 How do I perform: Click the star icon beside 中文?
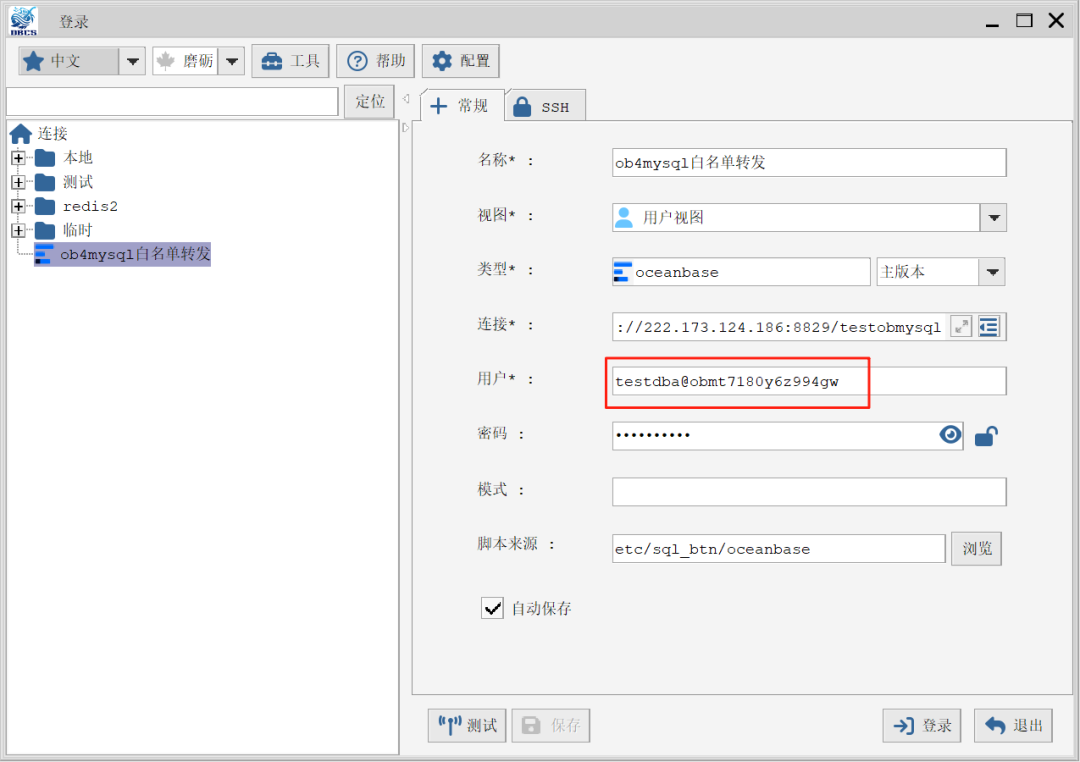33,61
